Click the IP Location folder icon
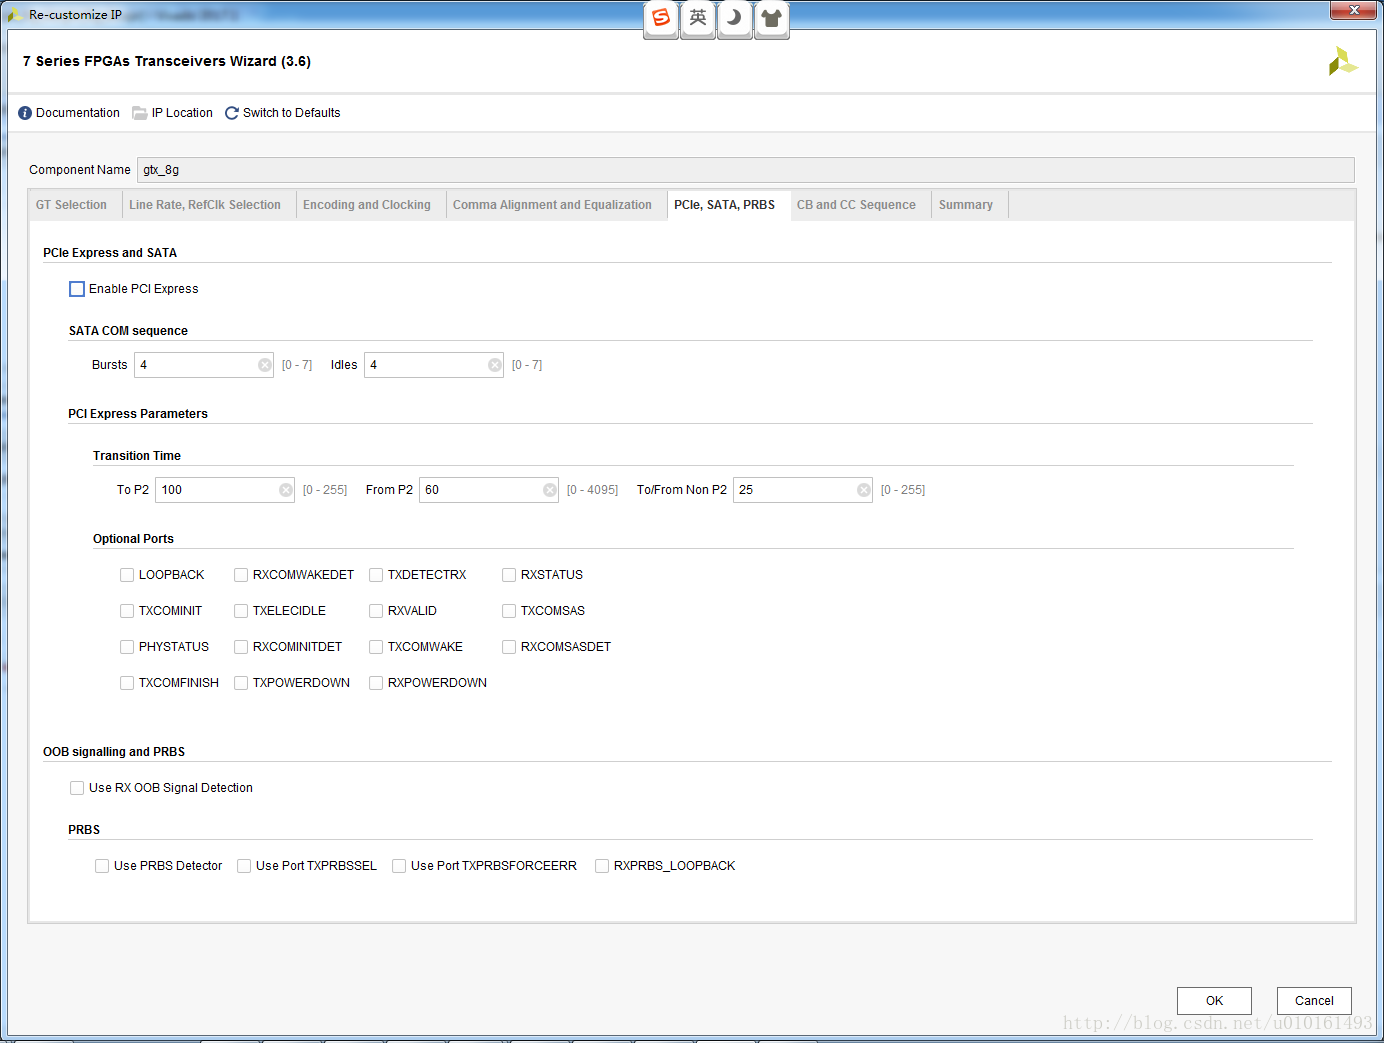The width and height of the screenshot is (1384, 1043). [140, 113]
